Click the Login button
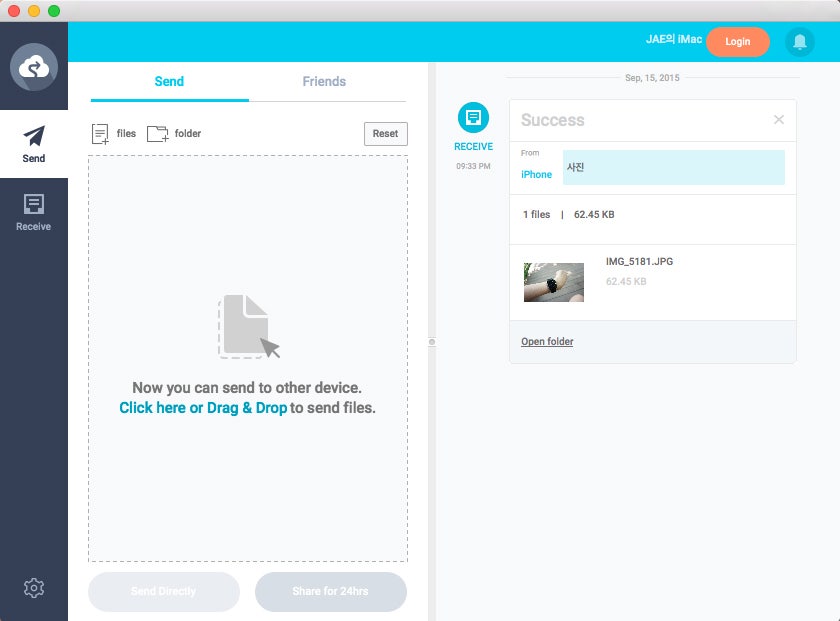The height and width of the screenshot is (621, 840). [x=738, y=42]
